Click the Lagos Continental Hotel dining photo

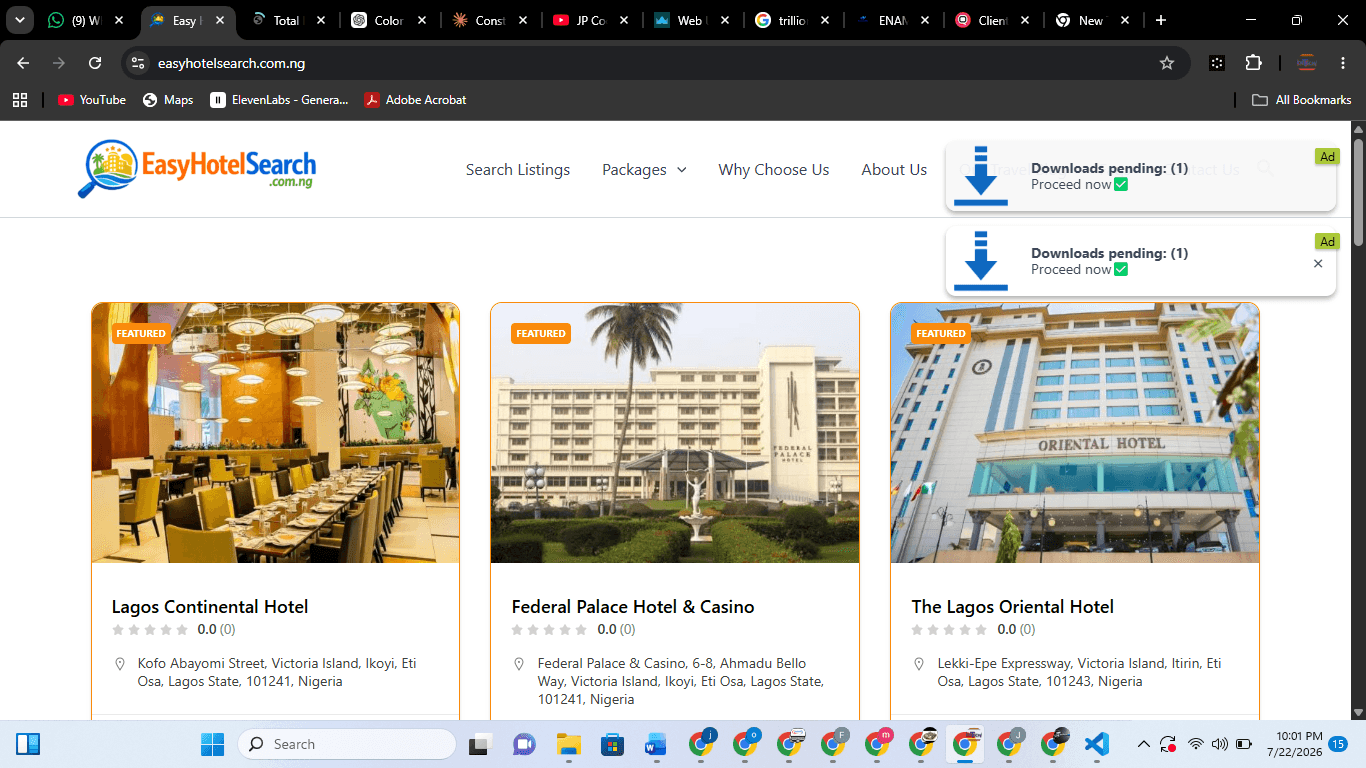[x=275, y=433]
